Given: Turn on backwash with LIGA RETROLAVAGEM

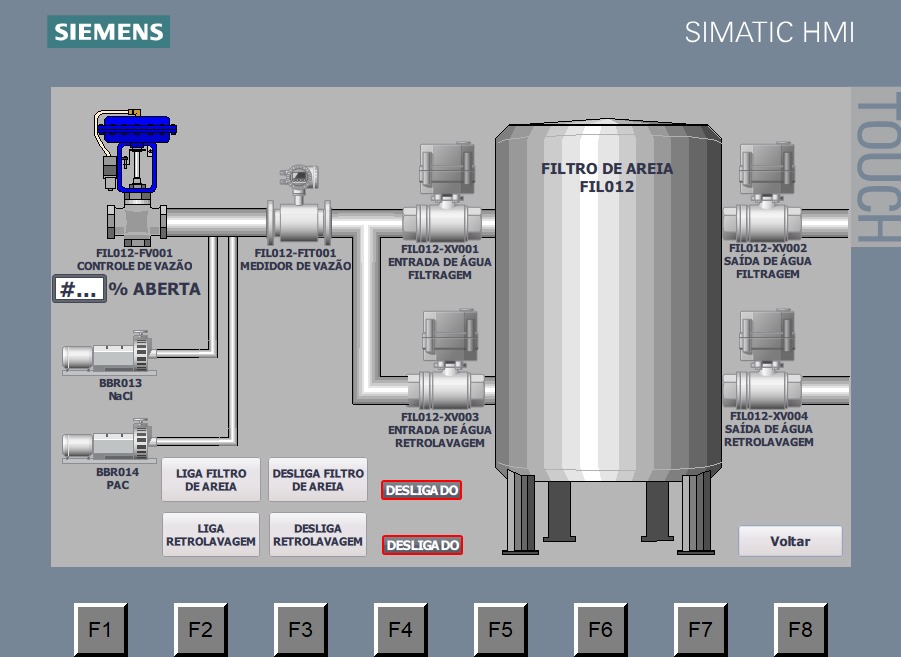Looking at the screenshot, I should click(211, 535).
